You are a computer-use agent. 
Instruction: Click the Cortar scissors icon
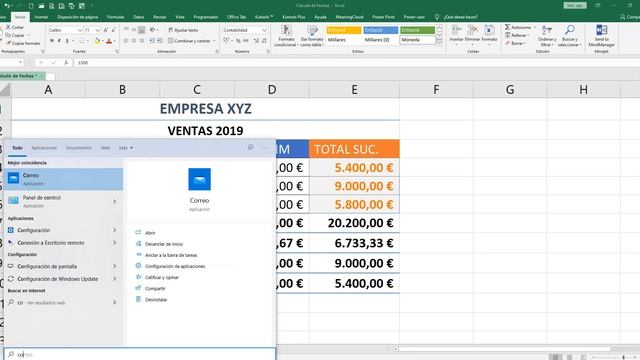point(8,27)
